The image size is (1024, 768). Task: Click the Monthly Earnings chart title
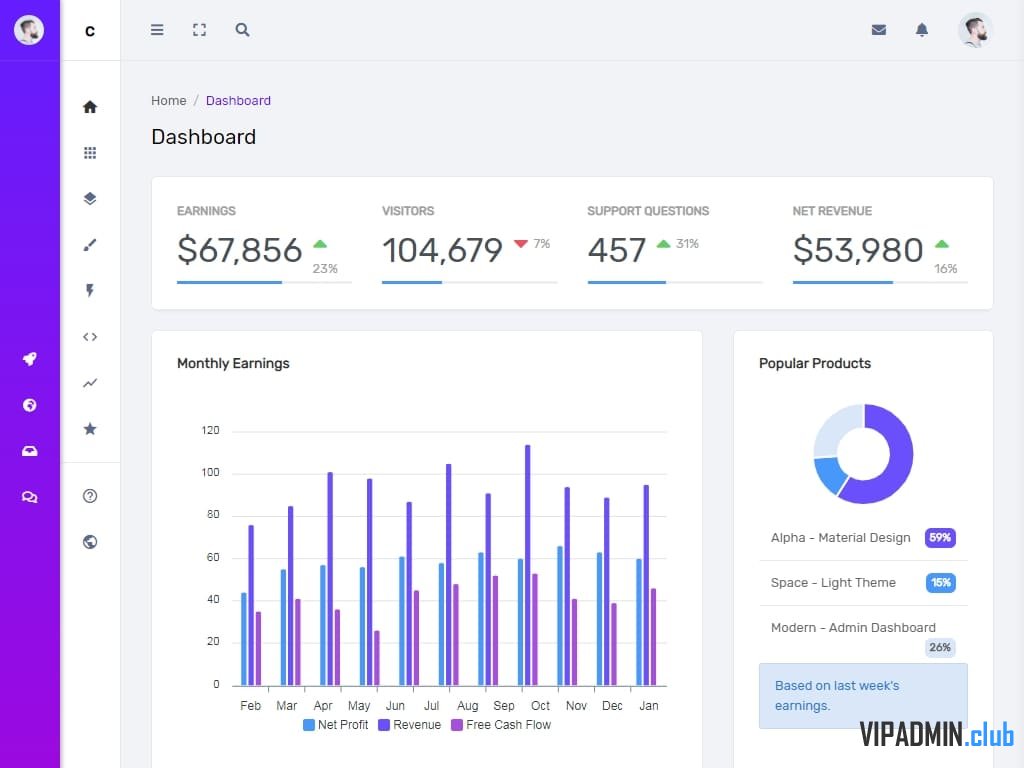[x=233, y=364]
